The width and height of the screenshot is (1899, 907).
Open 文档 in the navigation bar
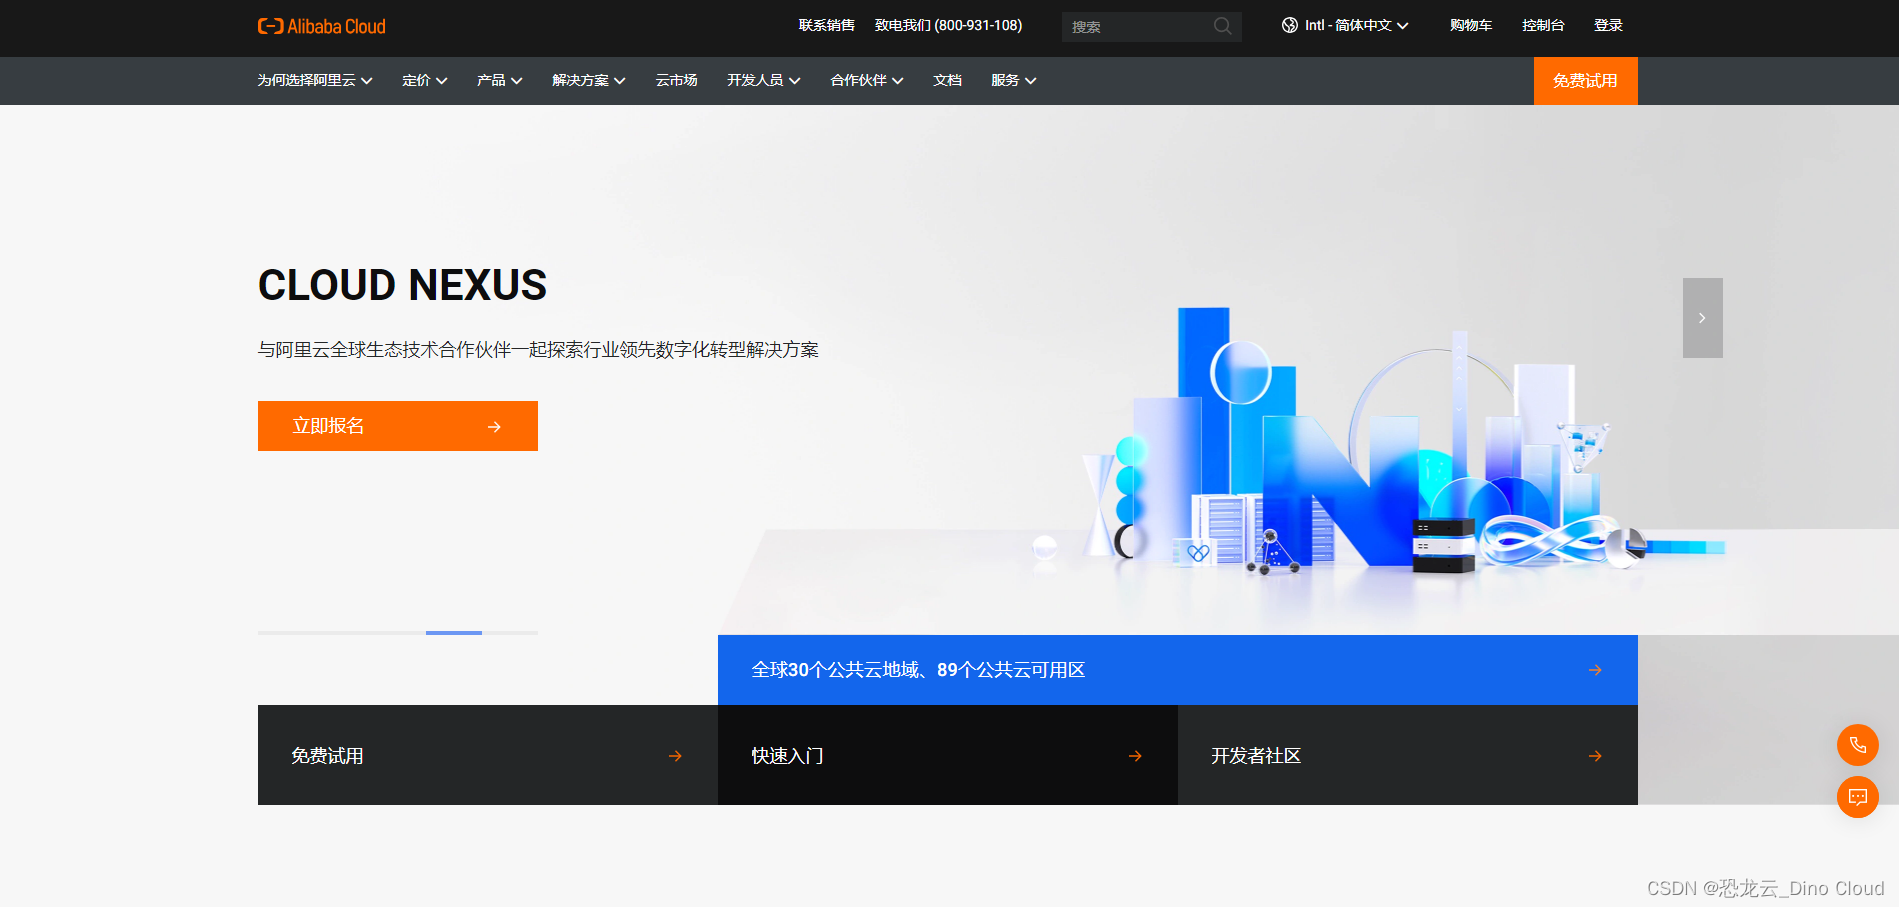point(947,80)
